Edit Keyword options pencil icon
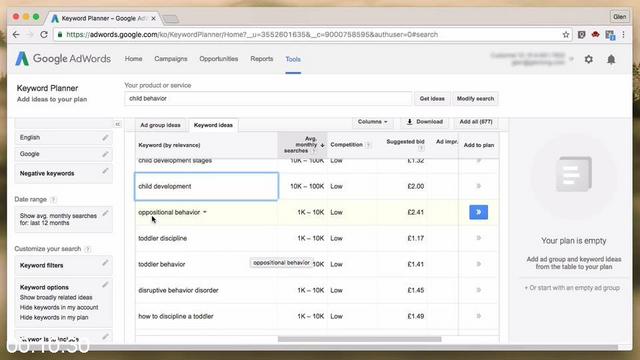640x360 pixels. [x=105, y=284]
